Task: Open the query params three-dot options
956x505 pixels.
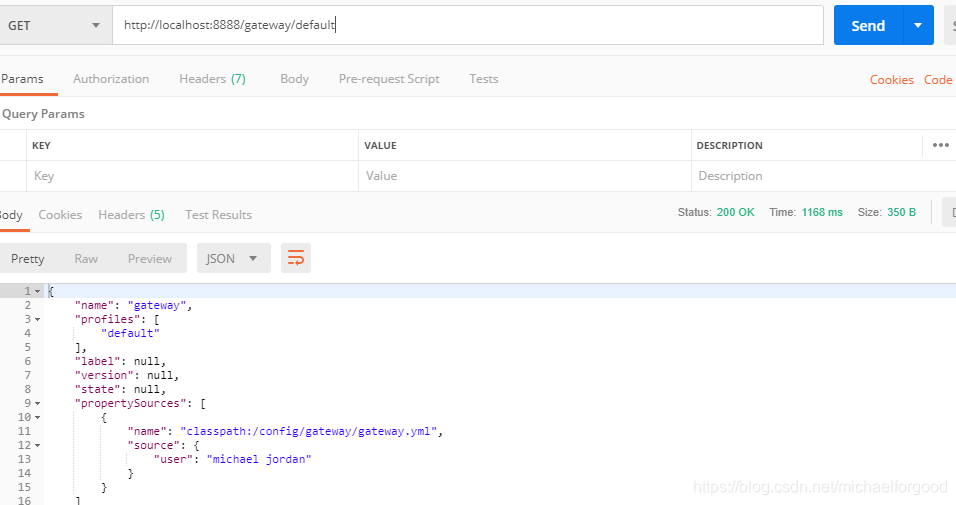Action: click(941, 145)
